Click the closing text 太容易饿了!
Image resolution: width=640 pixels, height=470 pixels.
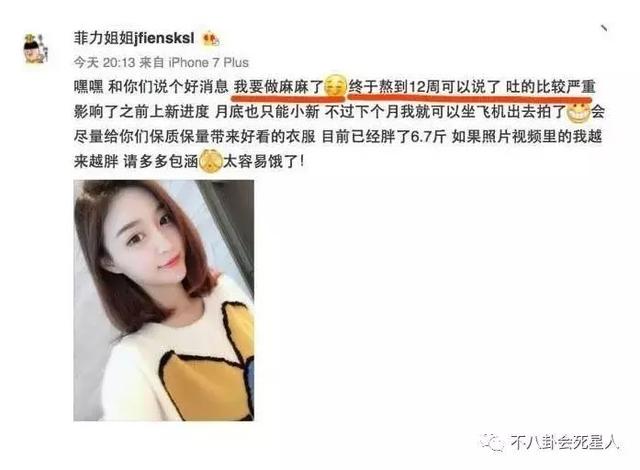tap(264, 162)
